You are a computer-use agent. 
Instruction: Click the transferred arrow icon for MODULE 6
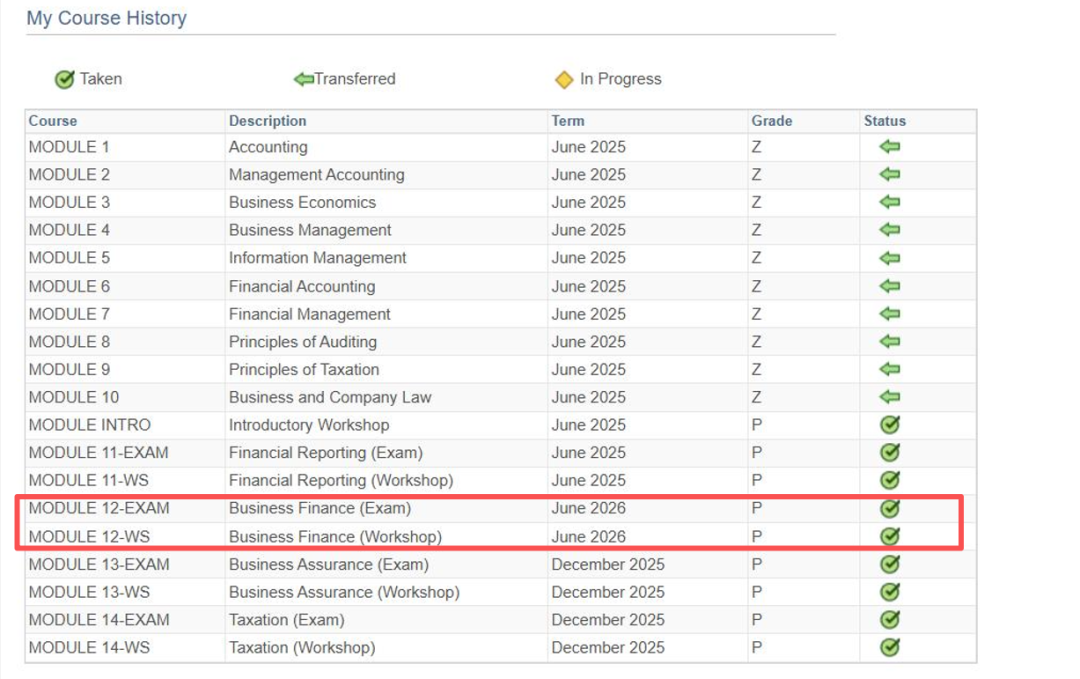(890, 286)
